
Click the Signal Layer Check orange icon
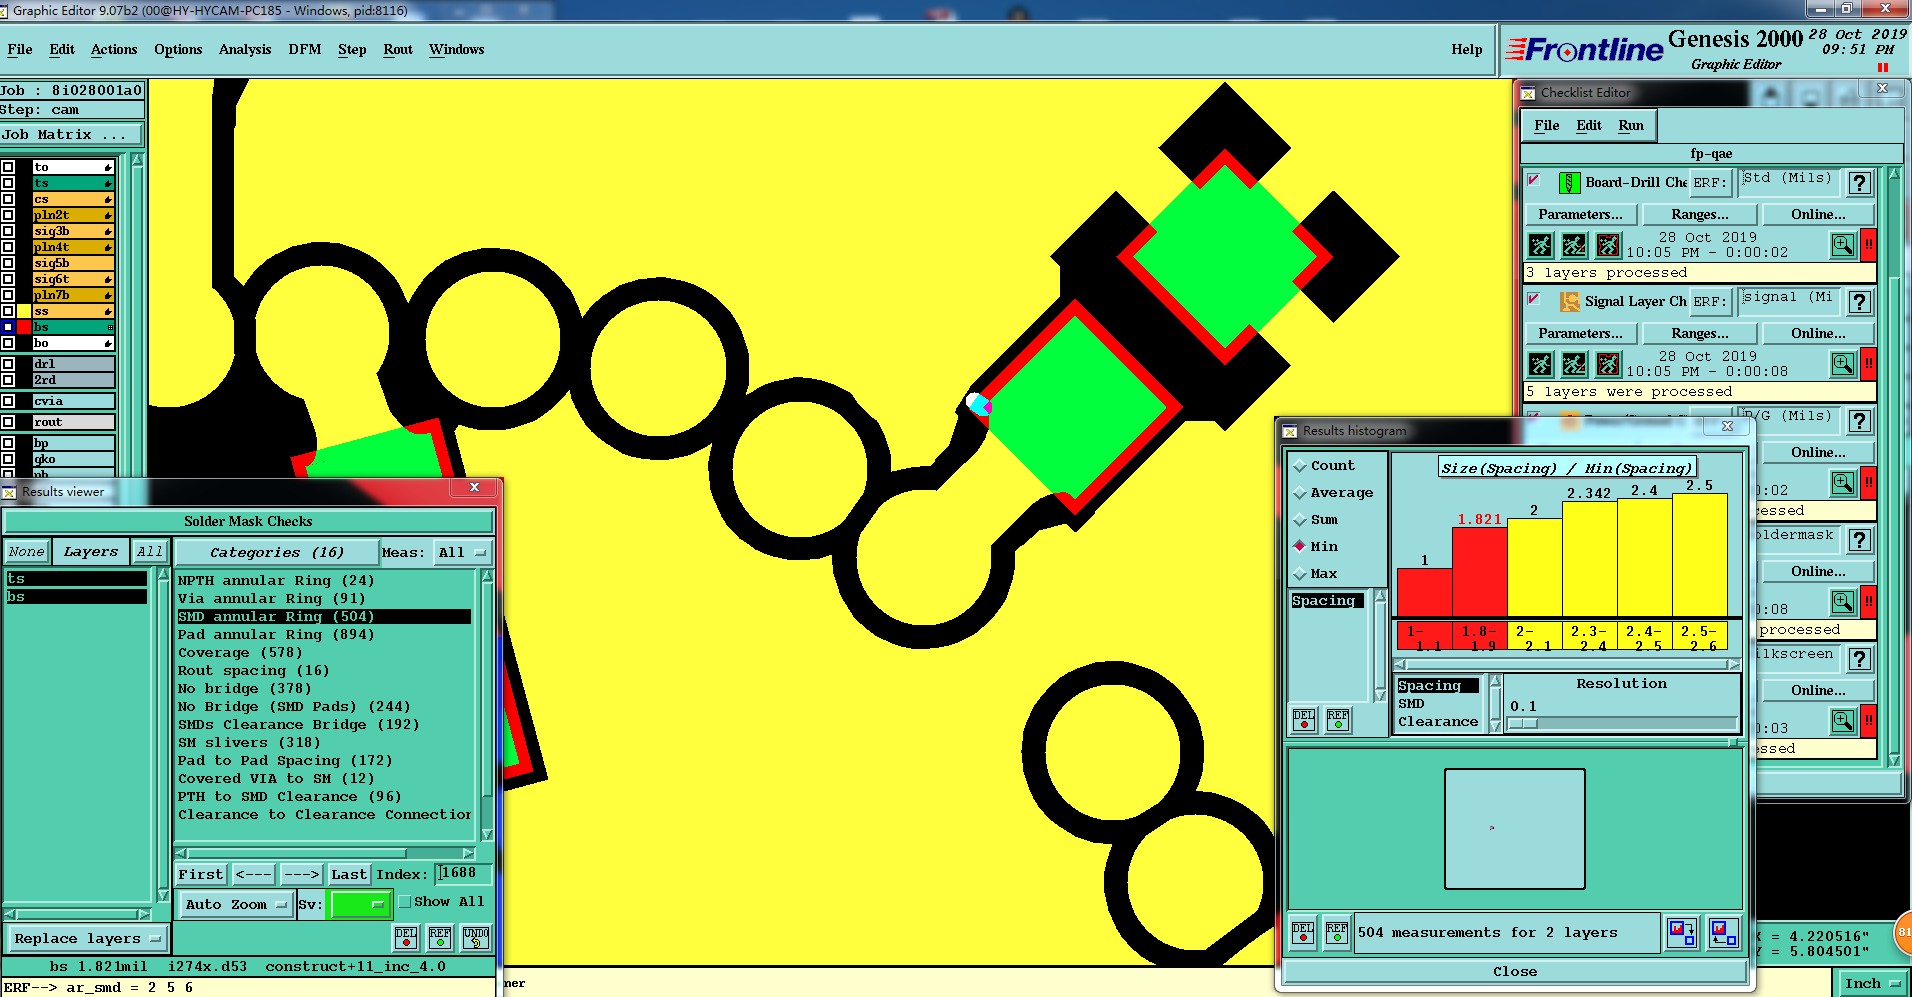1569,301
